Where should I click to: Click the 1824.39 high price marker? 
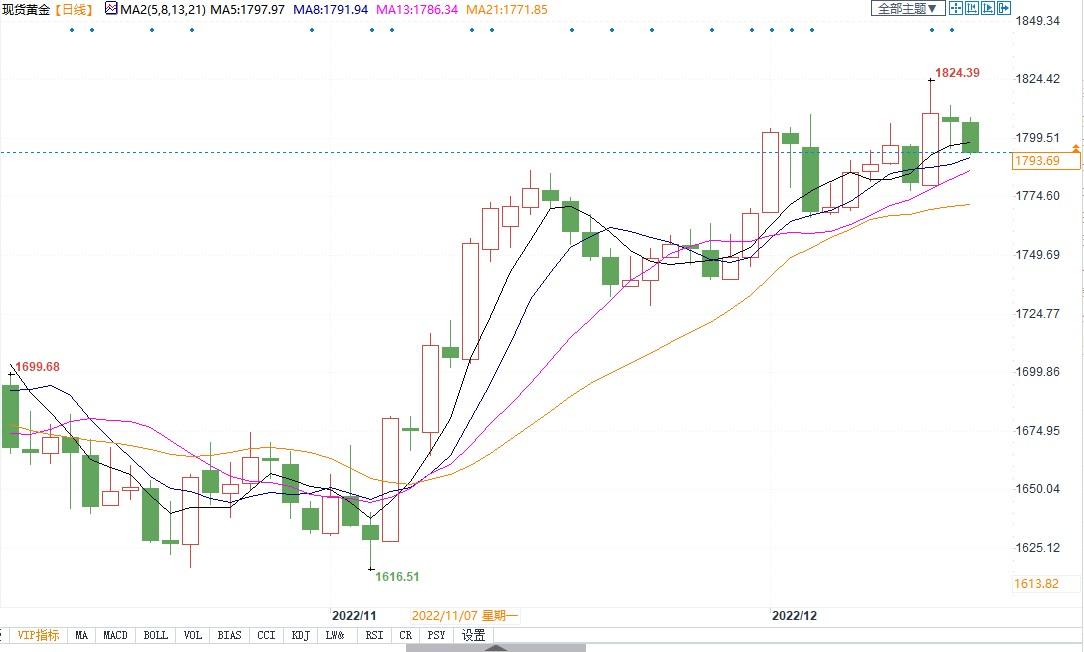pyautogui.click(x=956, y=73)
